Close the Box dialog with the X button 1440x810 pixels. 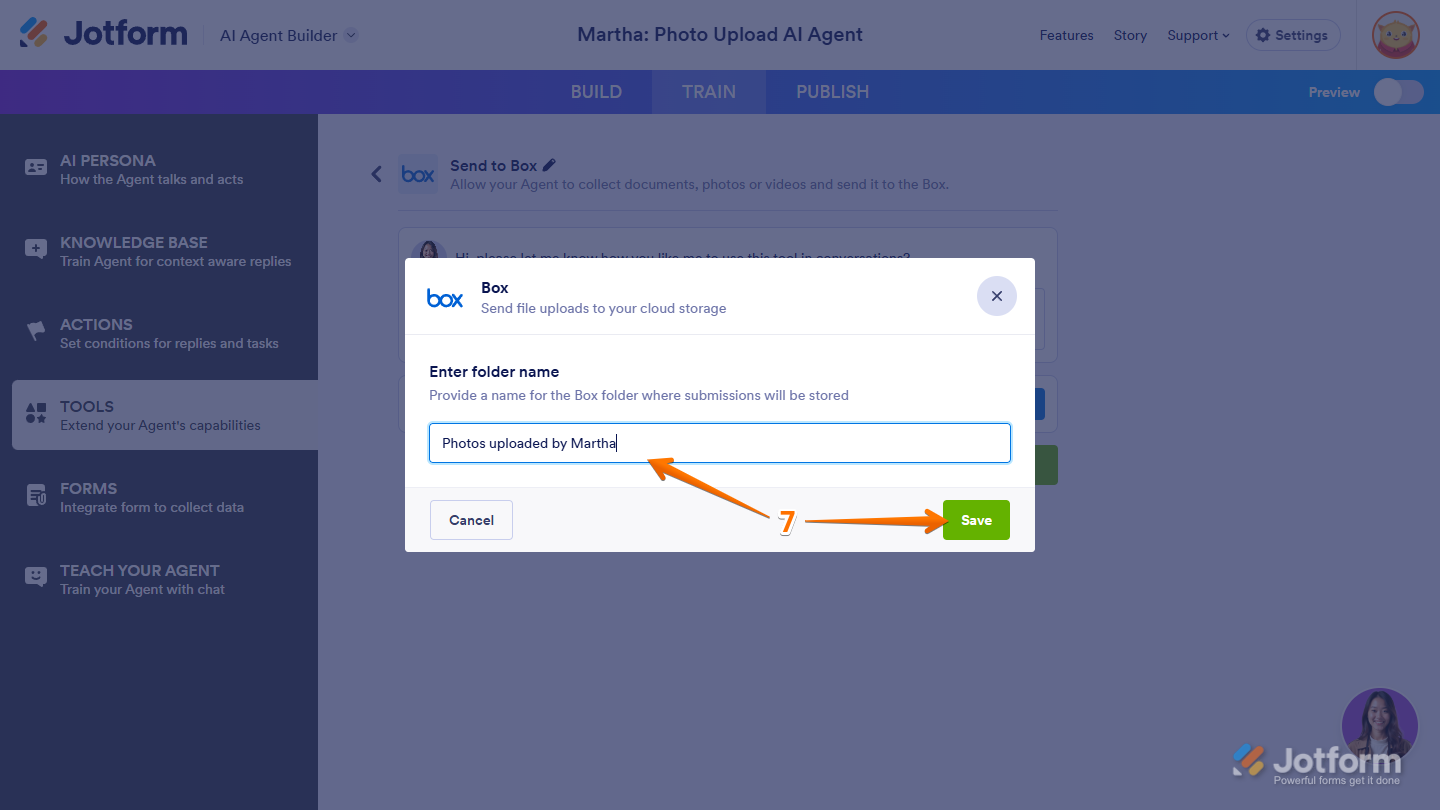tap(997, 296)
